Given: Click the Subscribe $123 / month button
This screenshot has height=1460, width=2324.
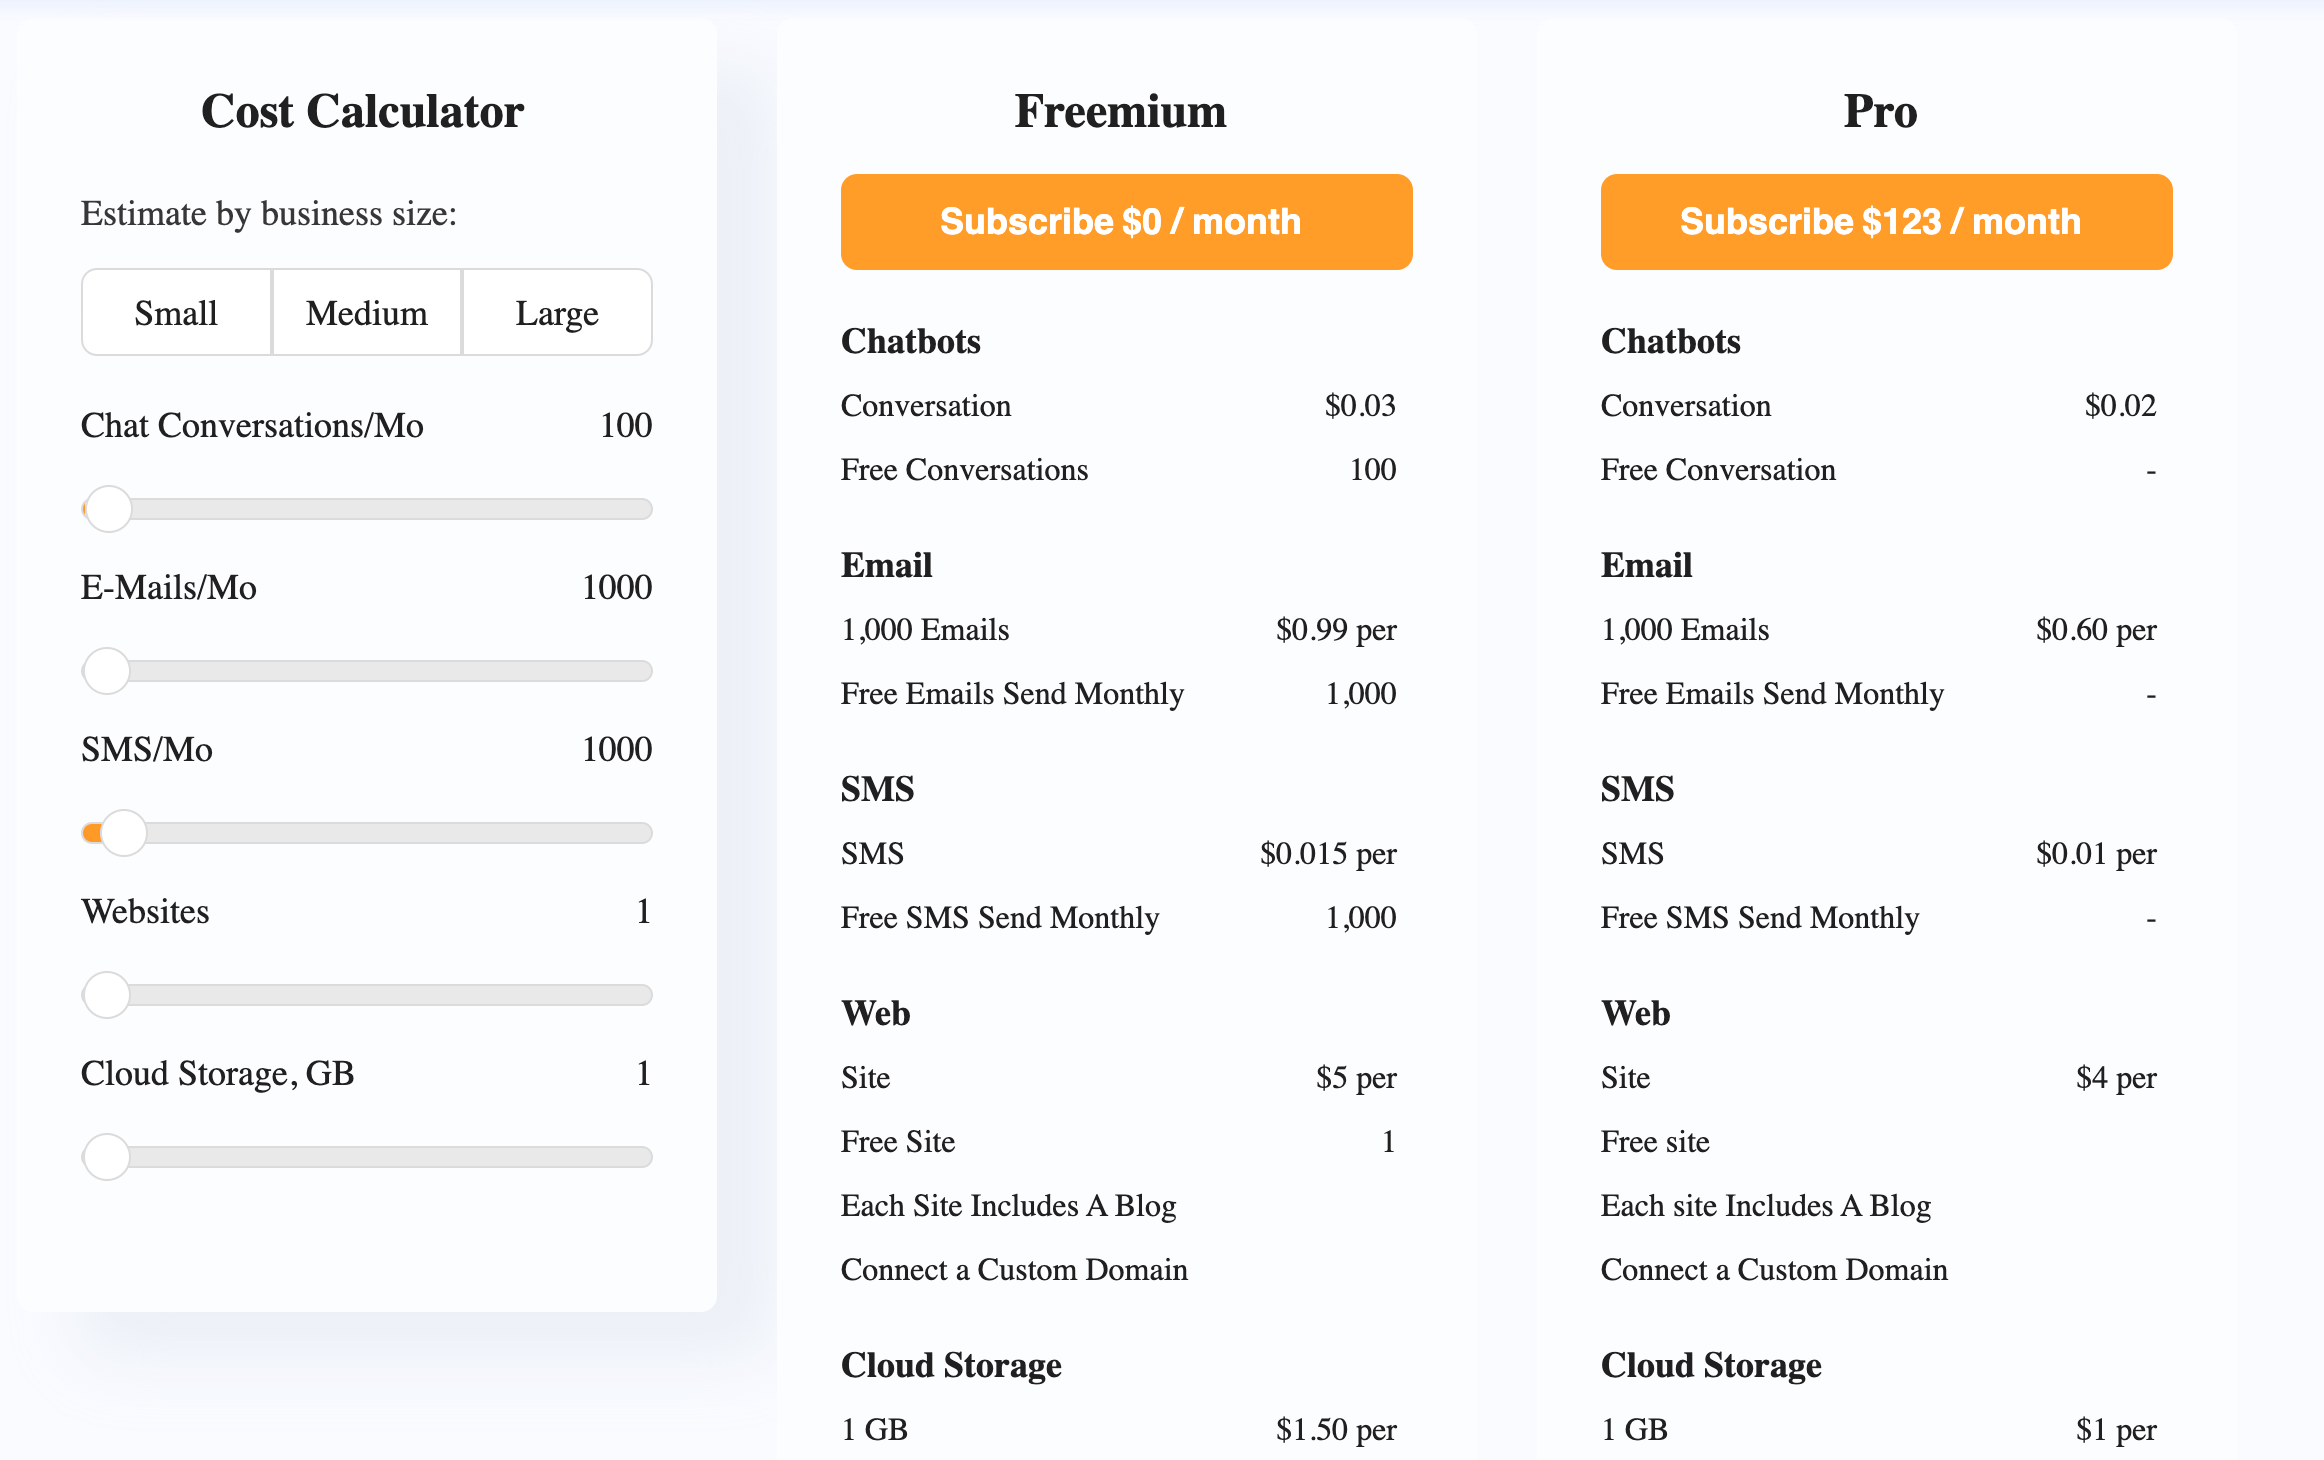Looking at the screenshot, I should click(x=1886, y=222).
